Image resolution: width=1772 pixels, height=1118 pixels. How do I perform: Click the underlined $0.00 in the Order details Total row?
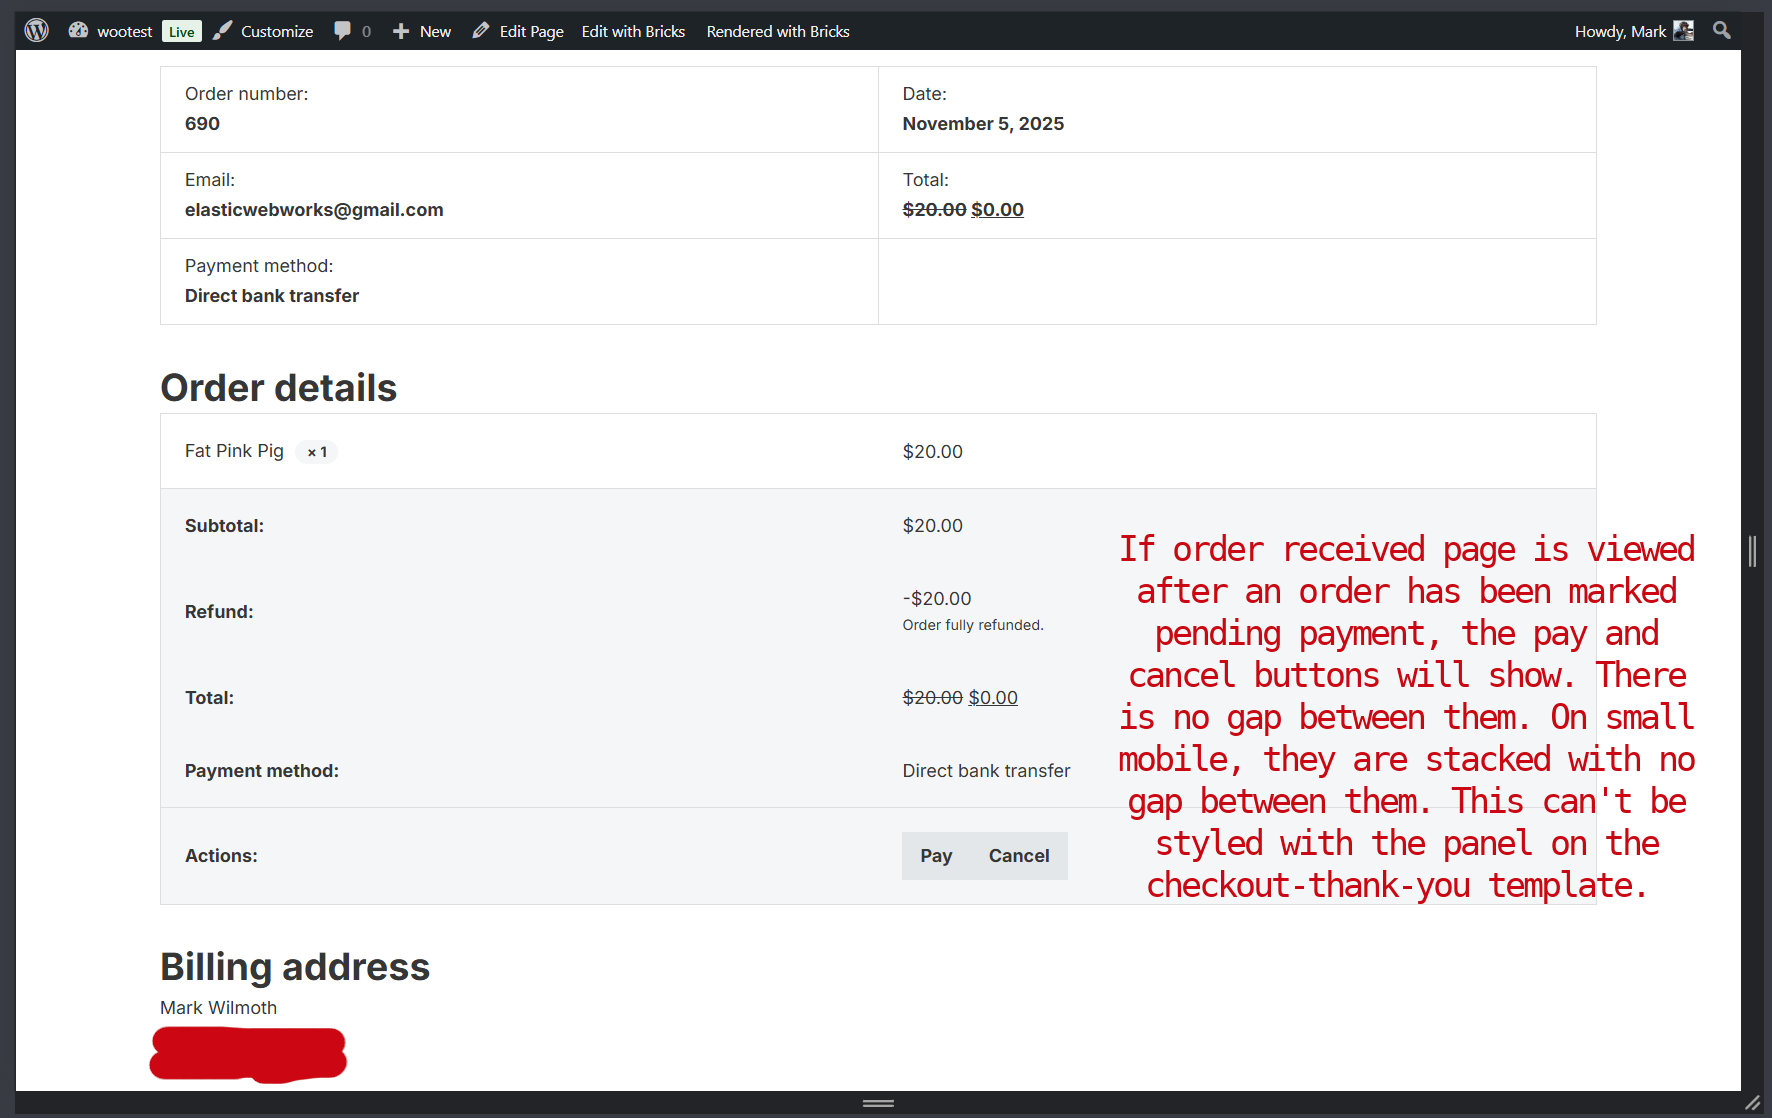(x=992, y=698)
